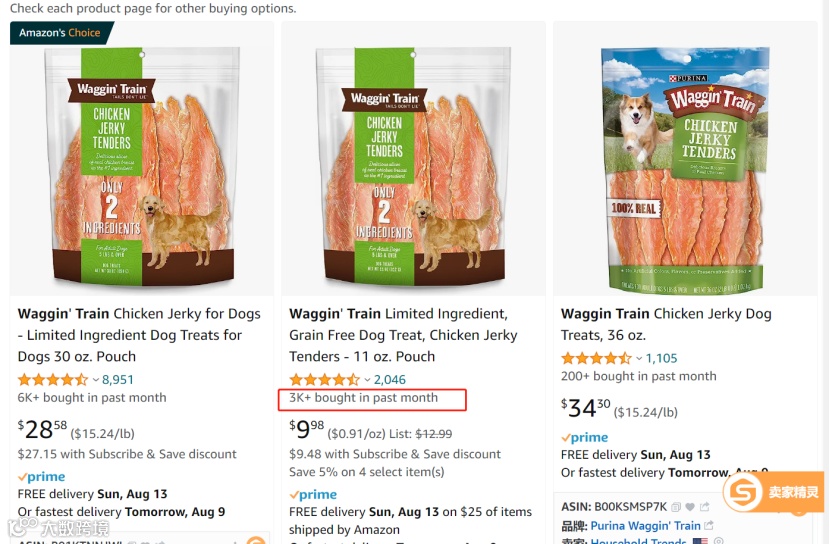Click the heart icon next to the ASIN

coord(688,507)
